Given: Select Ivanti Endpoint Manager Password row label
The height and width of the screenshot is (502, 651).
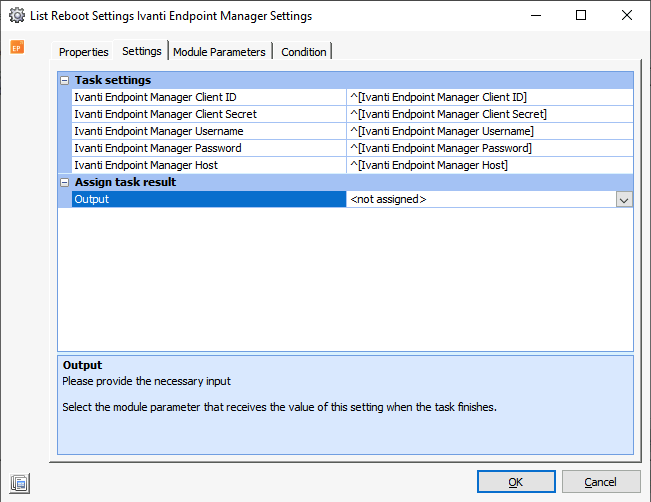Looking at the screenshot, I should (x=209, y=148).
